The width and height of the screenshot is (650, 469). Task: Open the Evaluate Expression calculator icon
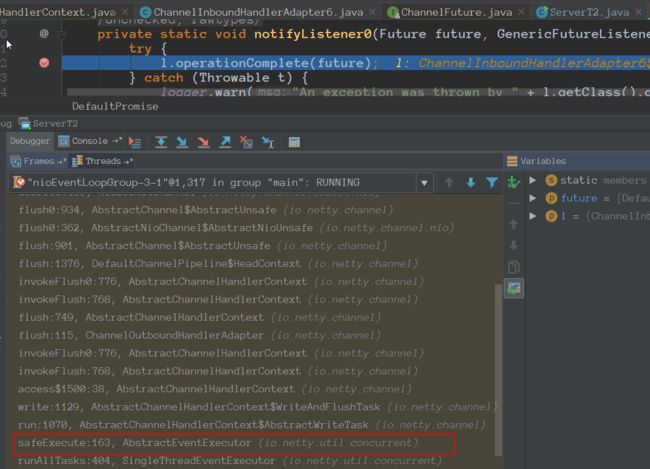294,142
